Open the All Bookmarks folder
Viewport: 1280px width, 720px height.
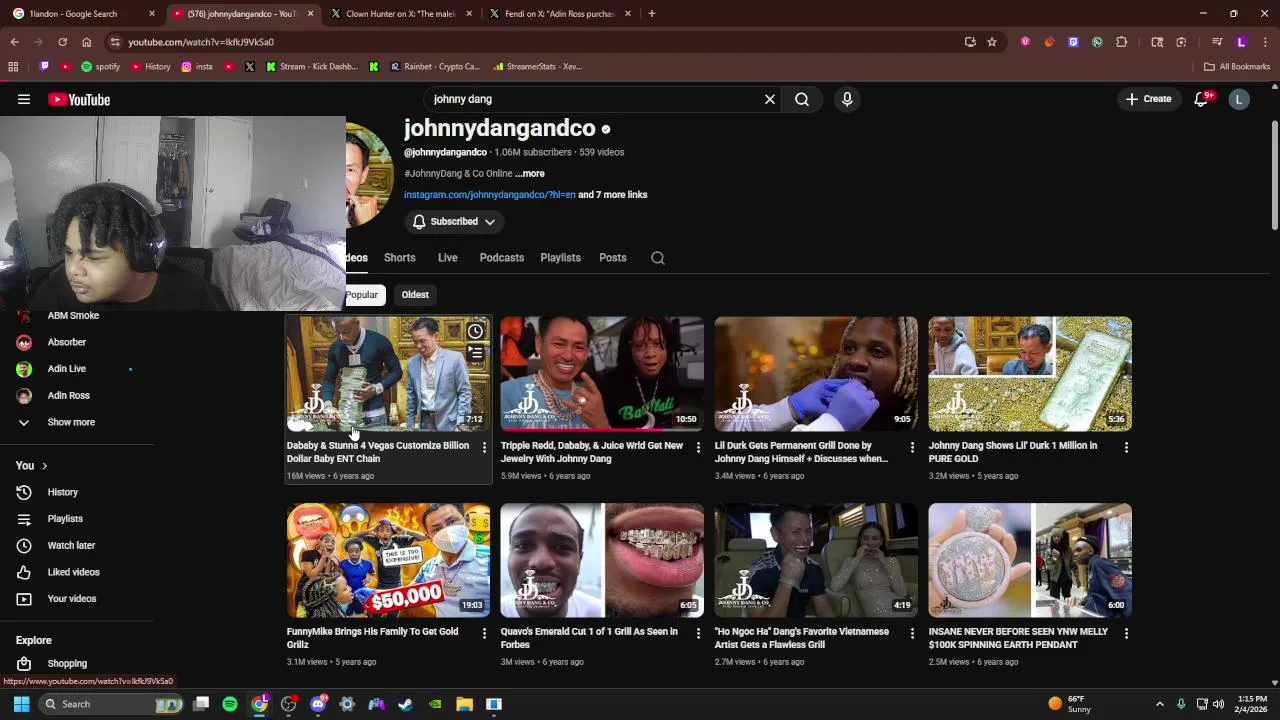[x=1237, y=67]
